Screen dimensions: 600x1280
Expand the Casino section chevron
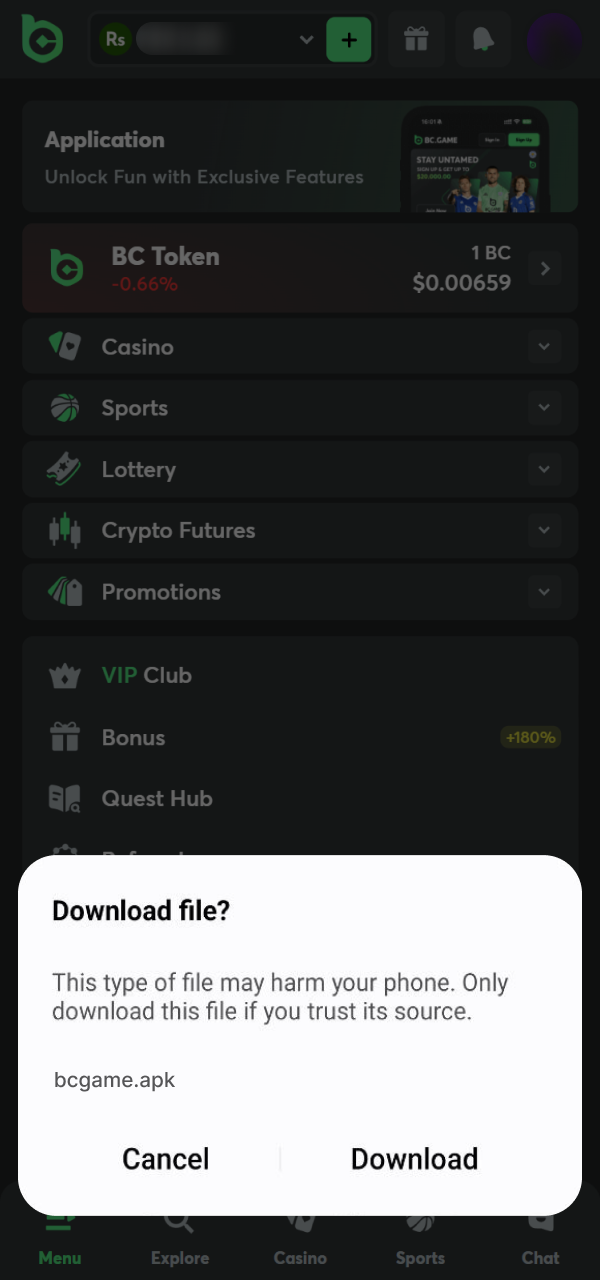point(545,346)
